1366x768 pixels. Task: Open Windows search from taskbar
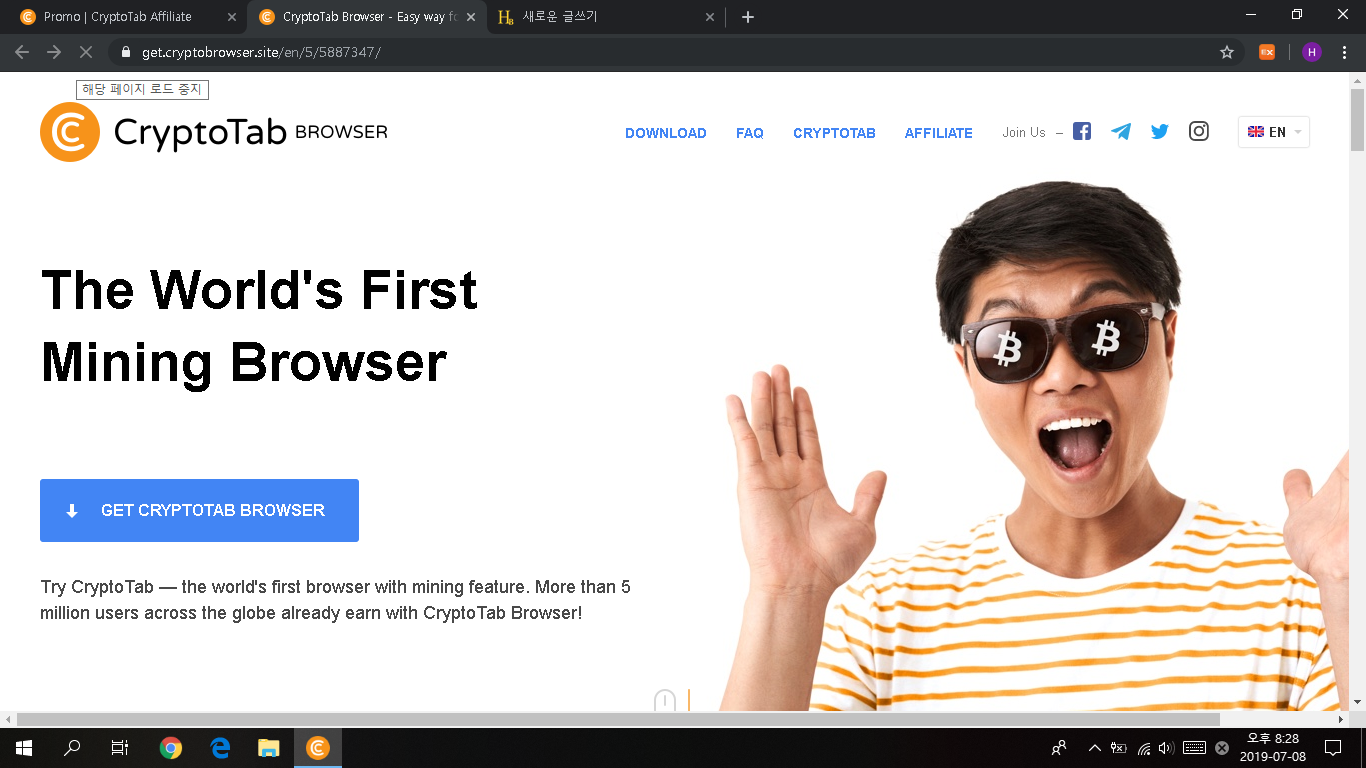point(72,748)
